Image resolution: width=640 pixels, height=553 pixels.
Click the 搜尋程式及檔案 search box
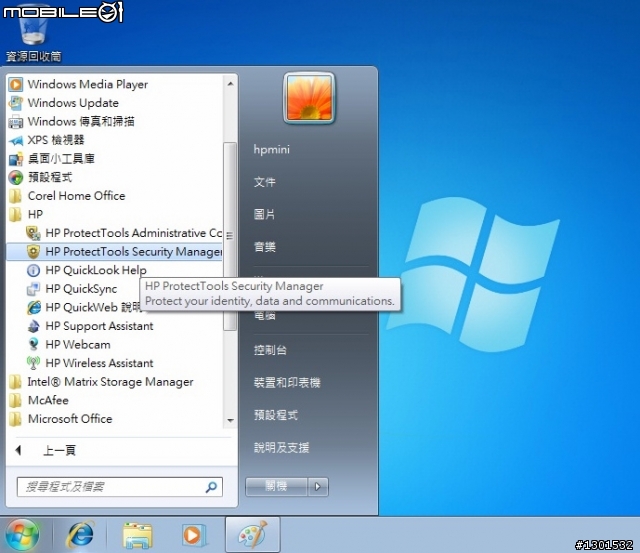pyautogui.click(x=120, y=487)
